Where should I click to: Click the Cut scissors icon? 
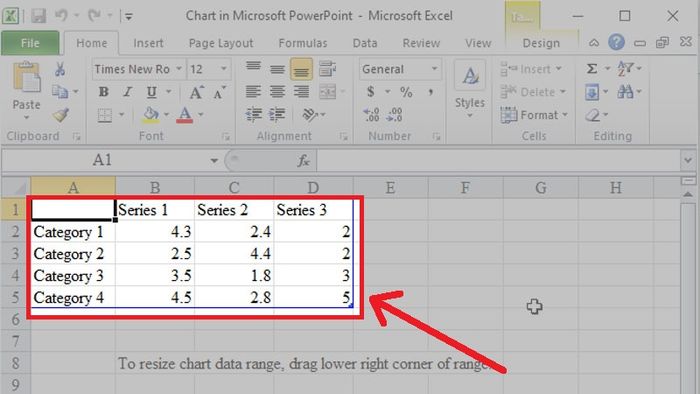pyautogui.click(x=59, y=69)
